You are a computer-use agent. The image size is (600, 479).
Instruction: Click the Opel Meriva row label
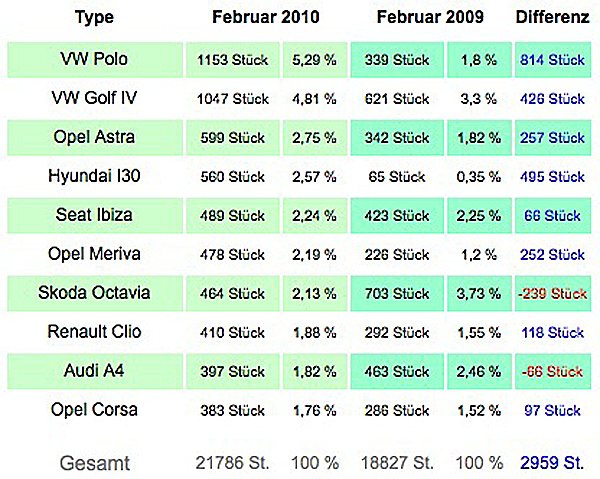(94, 254)
